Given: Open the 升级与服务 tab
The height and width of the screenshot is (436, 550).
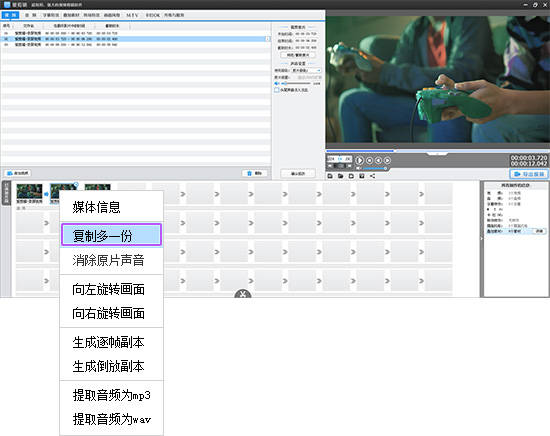Looking at the screenshot, I should (174, 15).
